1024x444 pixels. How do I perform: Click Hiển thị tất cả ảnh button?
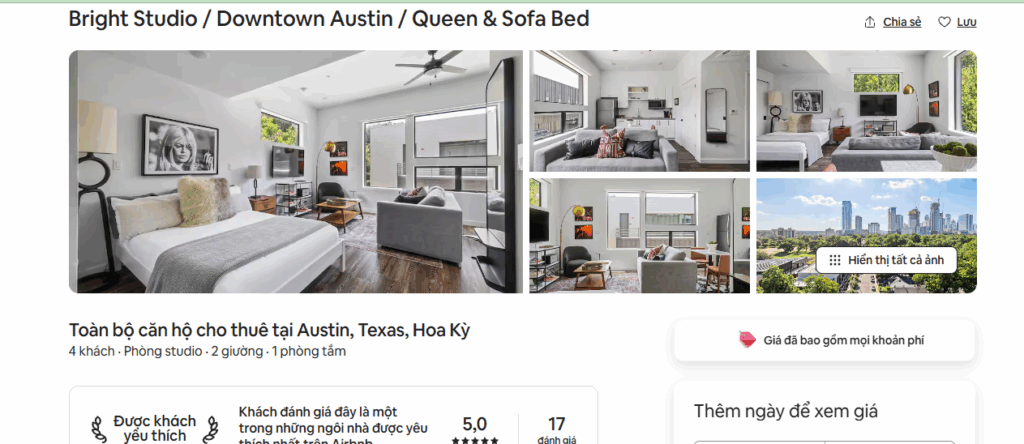(x=886, y=260)
